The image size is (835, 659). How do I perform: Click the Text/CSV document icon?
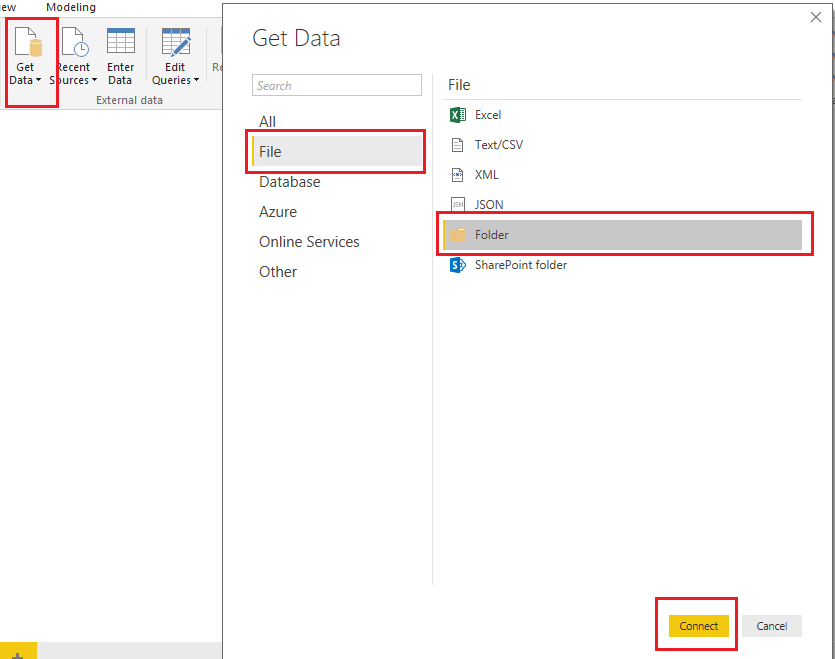[457, 145]
